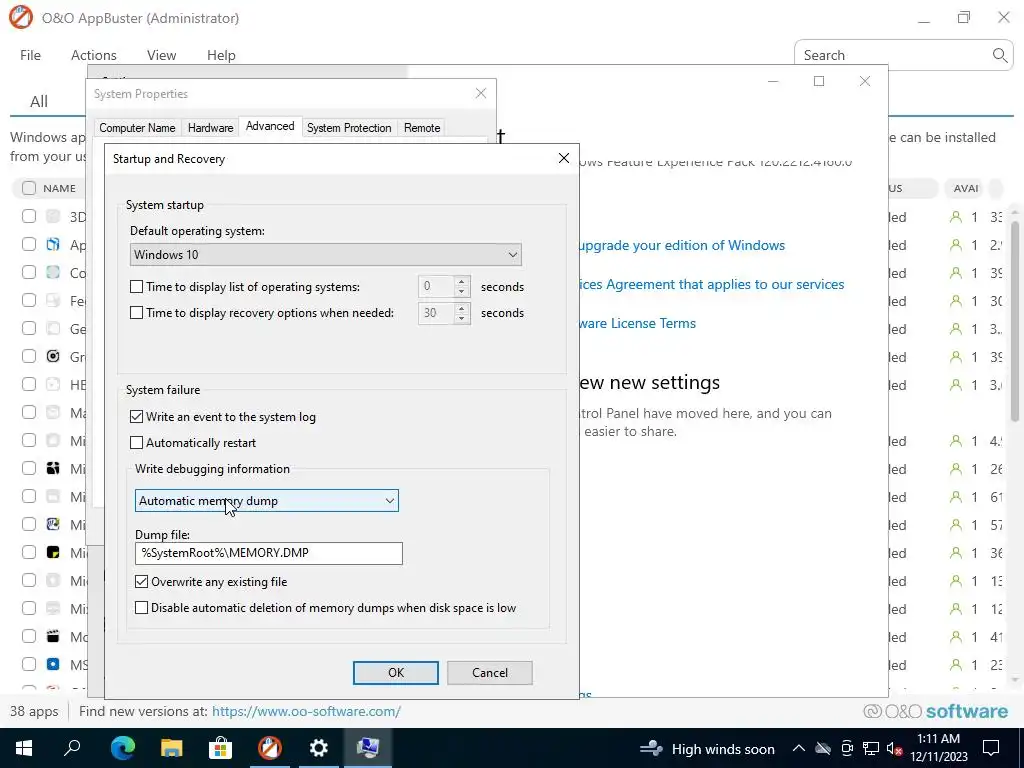Open Default operating system dropdown
The width and height of the screenshot is (1024, 768).
pos(325,255)
